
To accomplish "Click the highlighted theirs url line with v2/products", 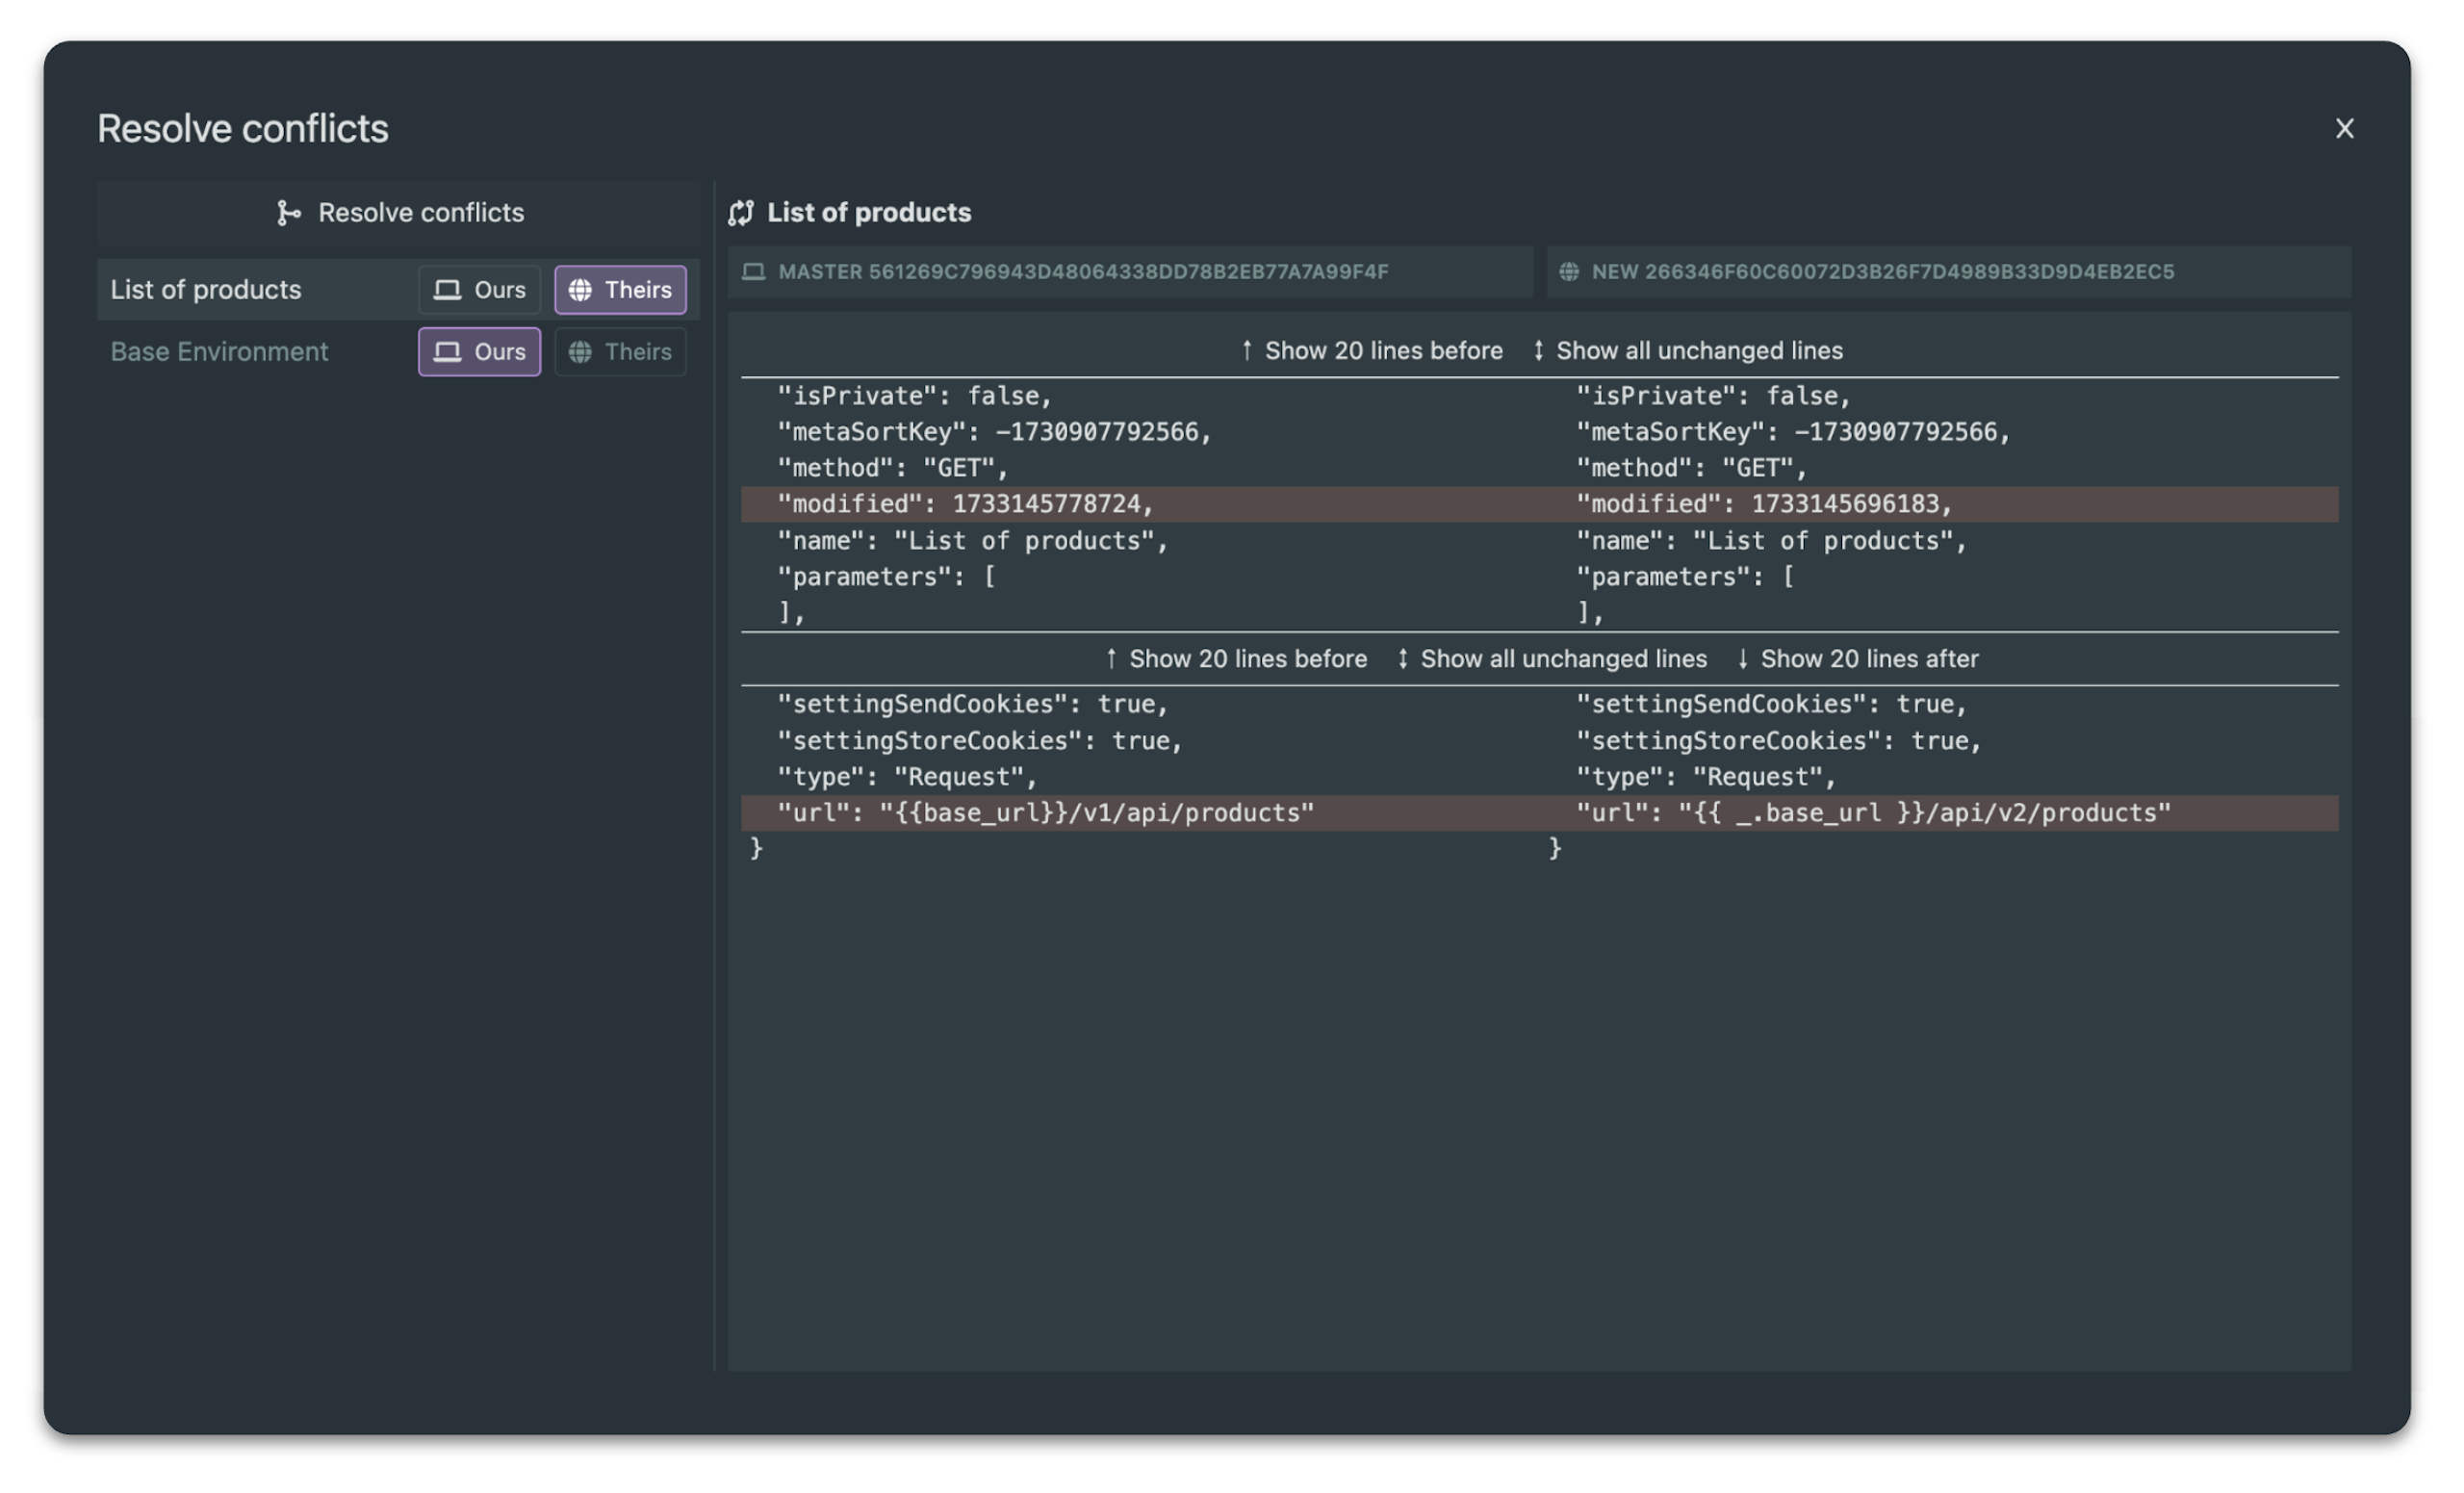I will (x=1872, y=813).
